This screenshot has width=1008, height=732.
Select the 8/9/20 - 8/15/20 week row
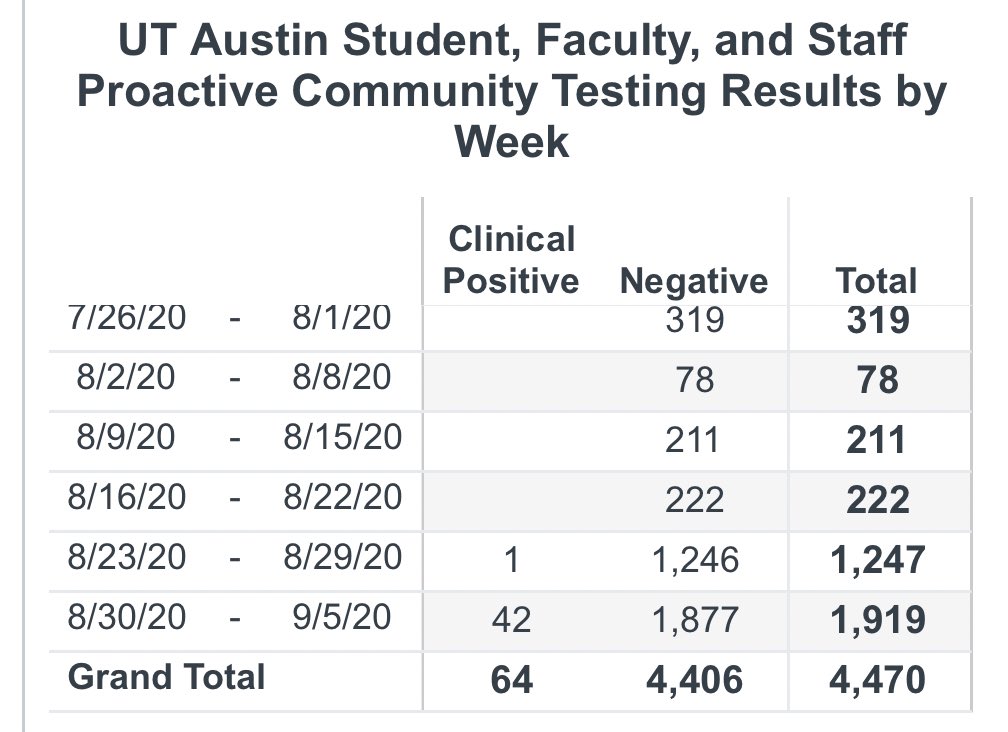coord(510,441)
